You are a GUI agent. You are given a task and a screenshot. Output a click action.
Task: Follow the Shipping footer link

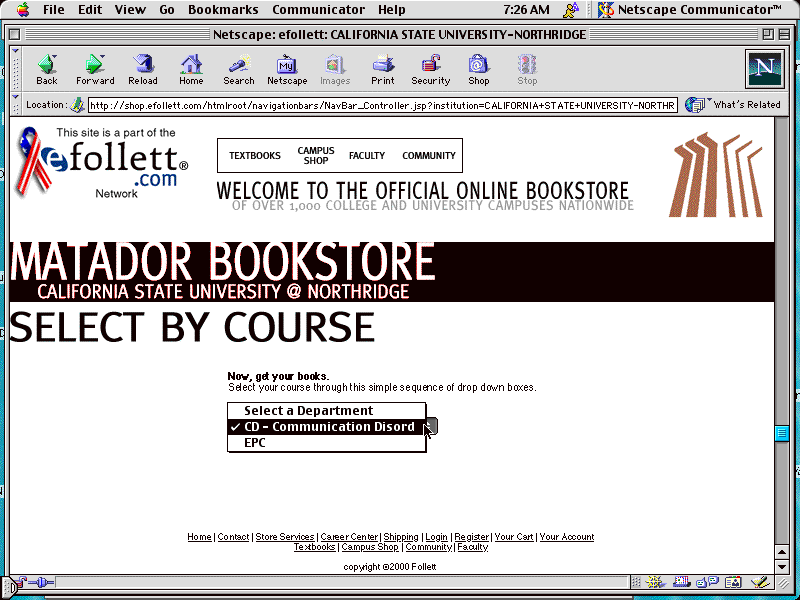(401, 537)
